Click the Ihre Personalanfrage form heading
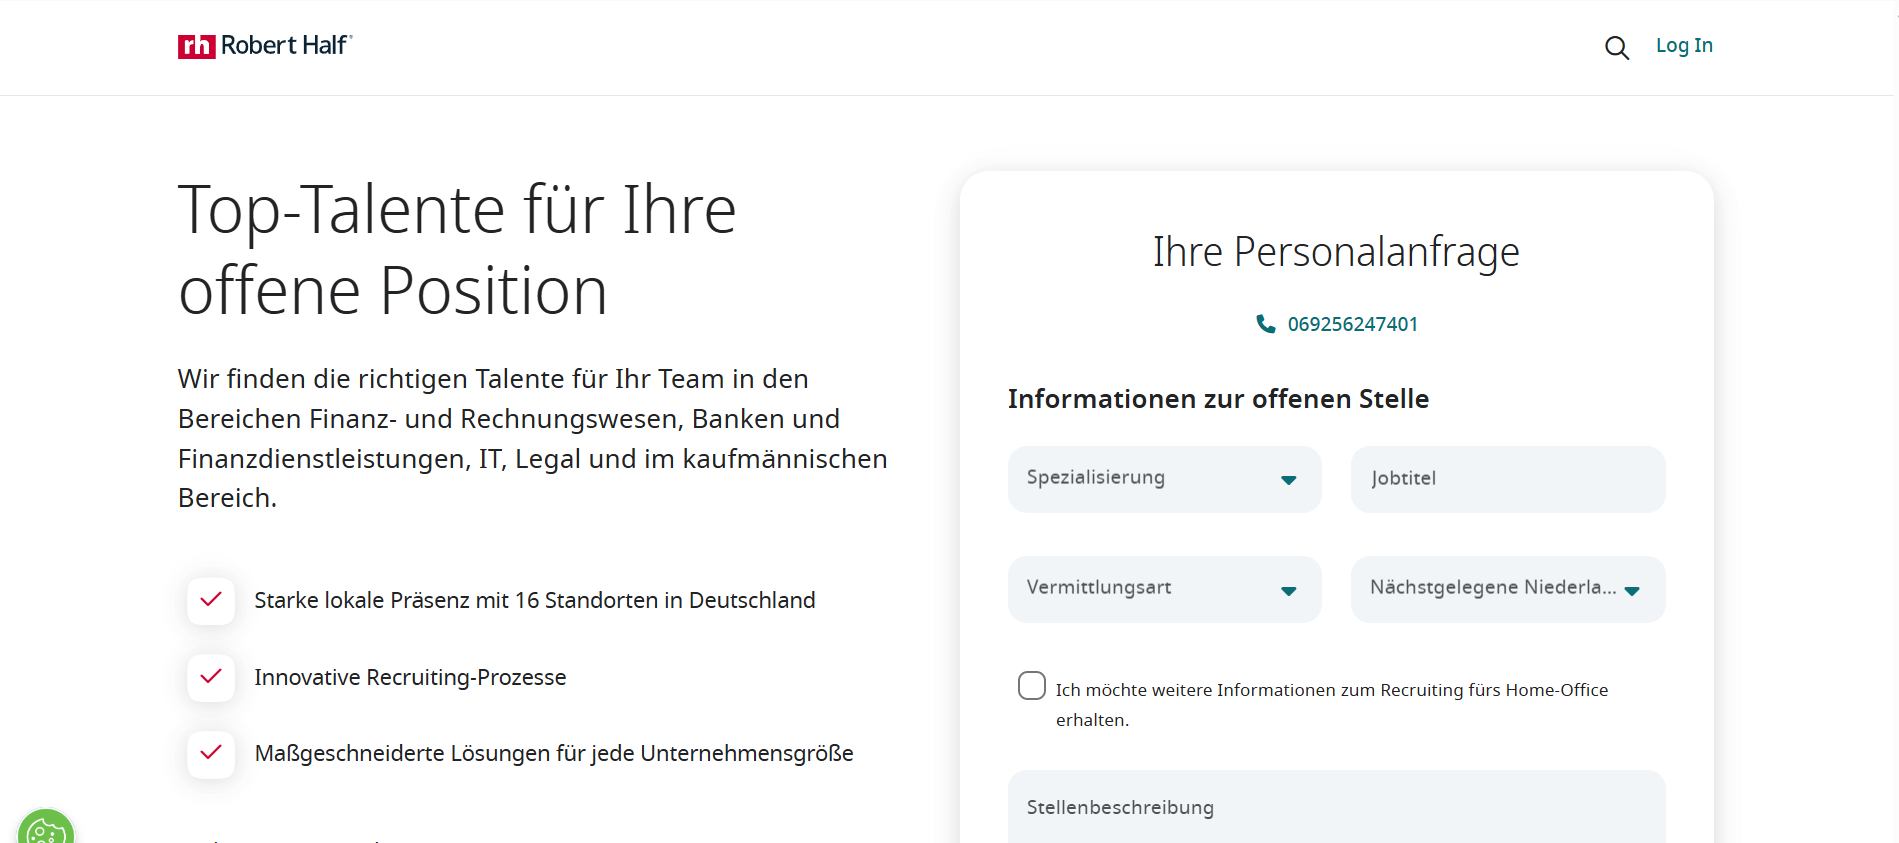This screenshot has height=843, width=1899. coord(1336,252)
